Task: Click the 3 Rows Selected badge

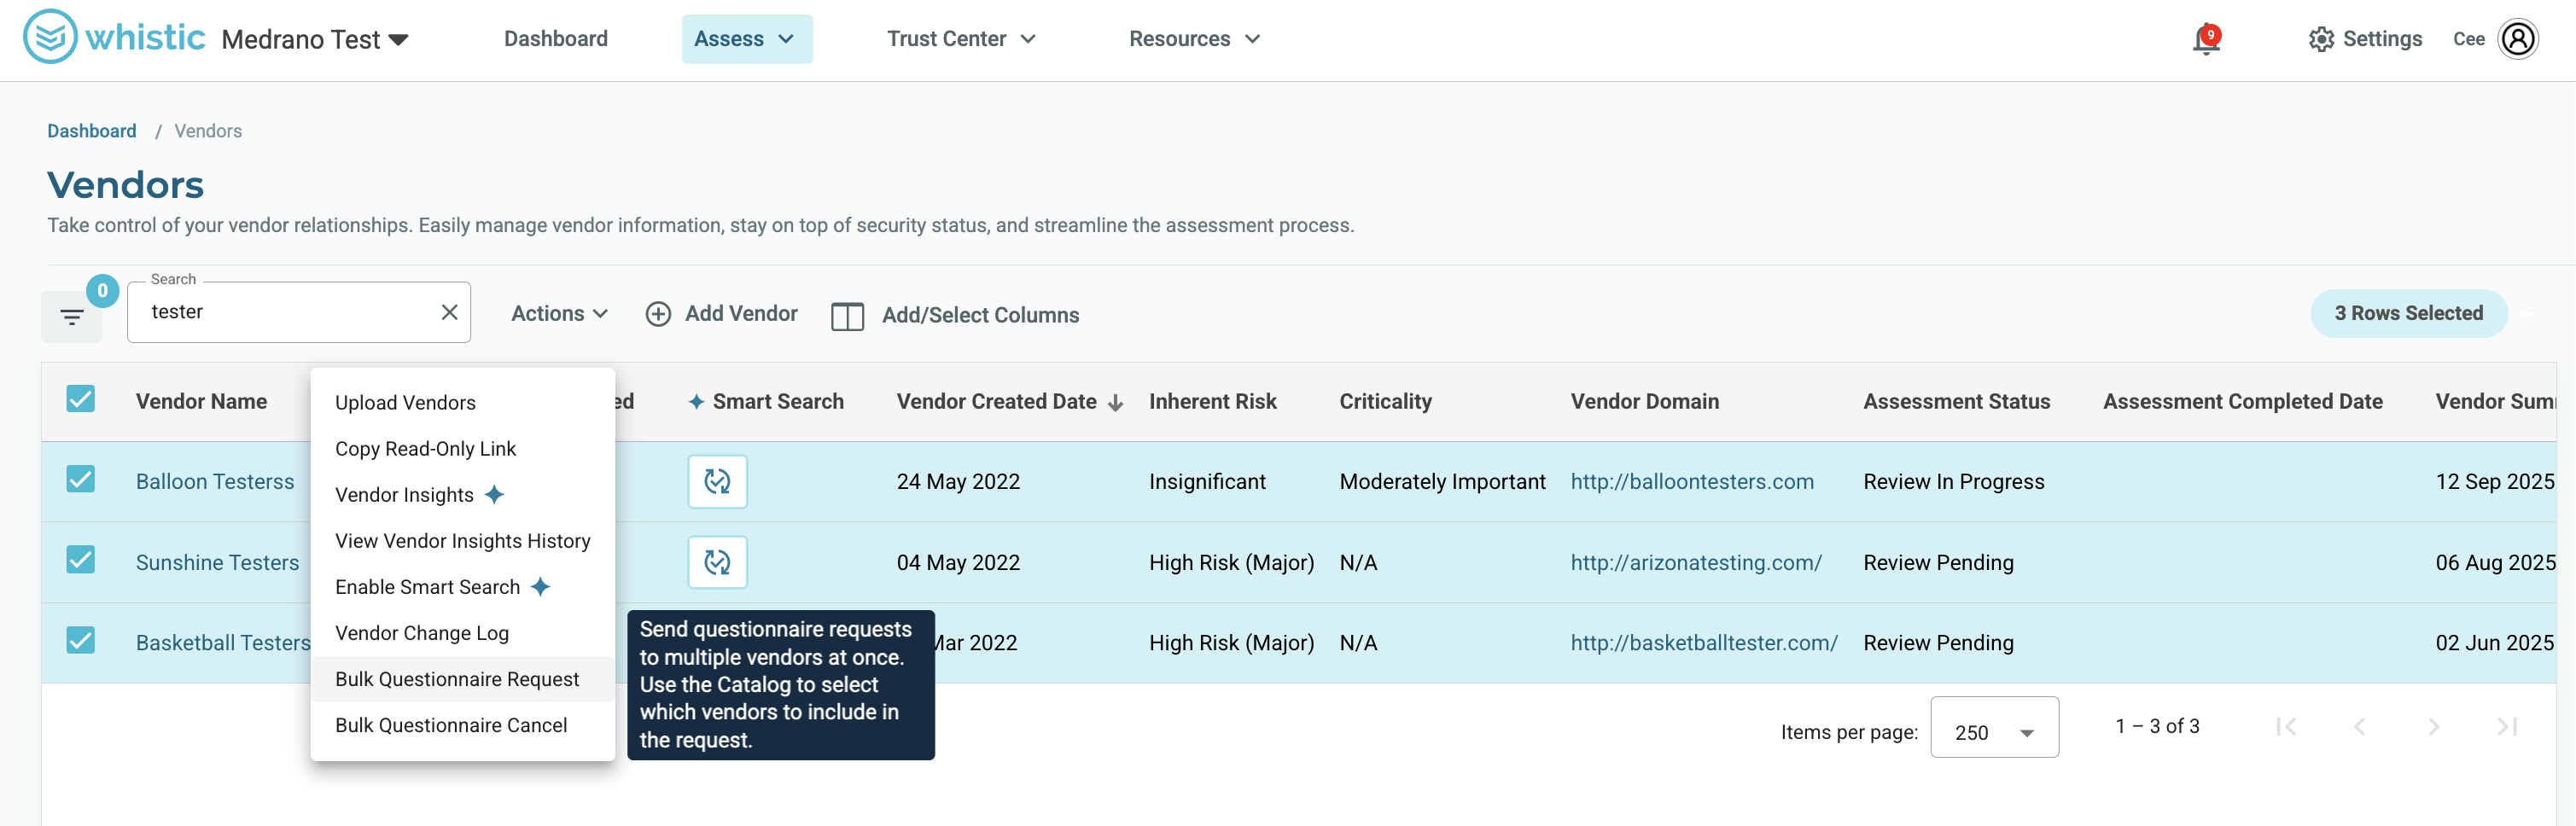Action: [x=2408, y=313]
